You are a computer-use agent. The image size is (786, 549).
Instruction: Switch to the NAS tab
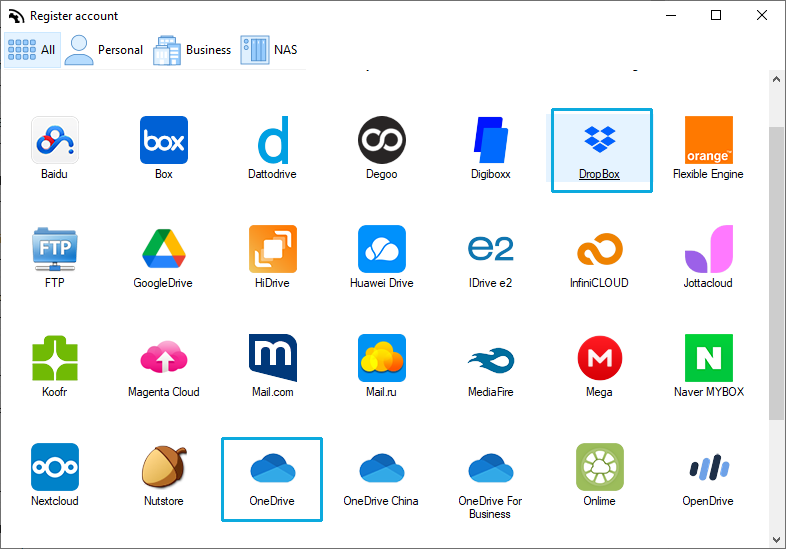tap(269, 50)
